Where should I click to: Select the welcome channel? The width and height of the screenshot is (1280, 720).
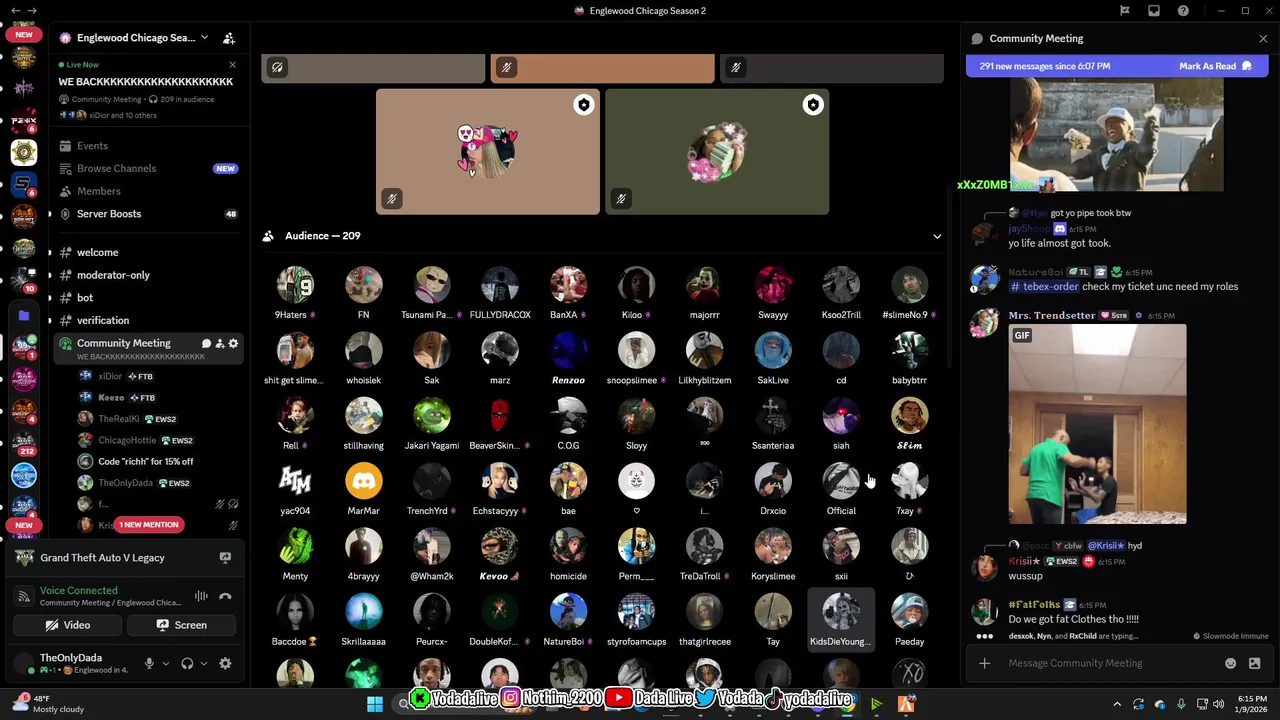tap(149, 252)
